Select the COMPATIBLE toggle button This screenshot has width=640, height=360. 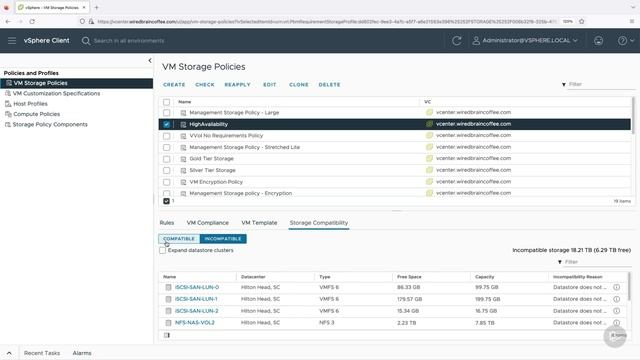pos(179,239)
